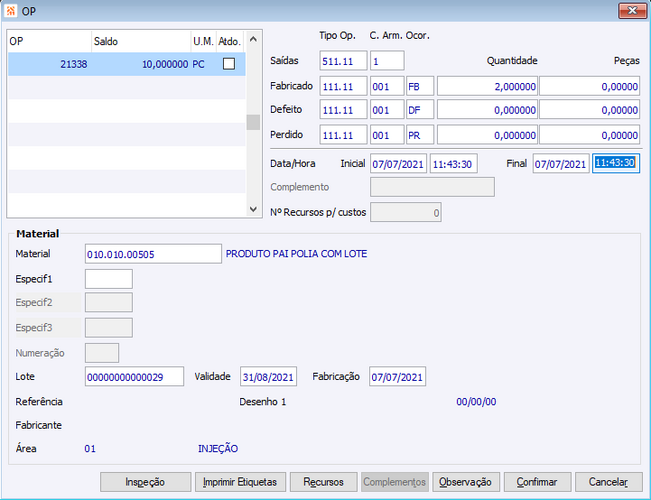Open the Recursos button
The width and height of the screenshot is (651, 500).
(x=323, y=482)
